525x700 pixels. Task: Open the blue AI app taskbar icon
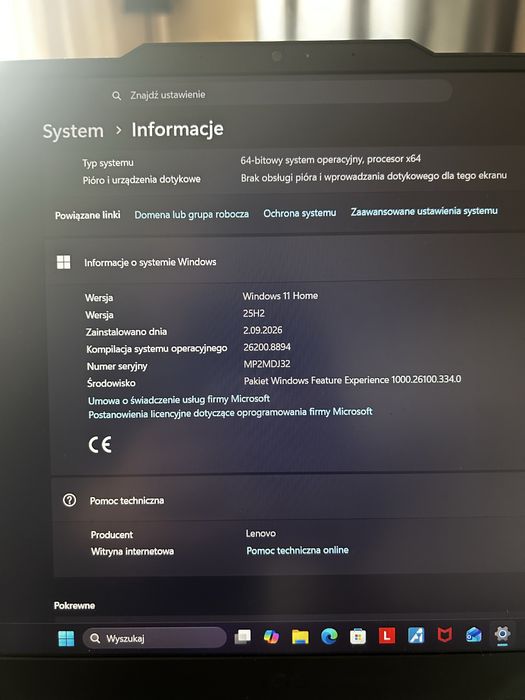click(x=416, y=635)
